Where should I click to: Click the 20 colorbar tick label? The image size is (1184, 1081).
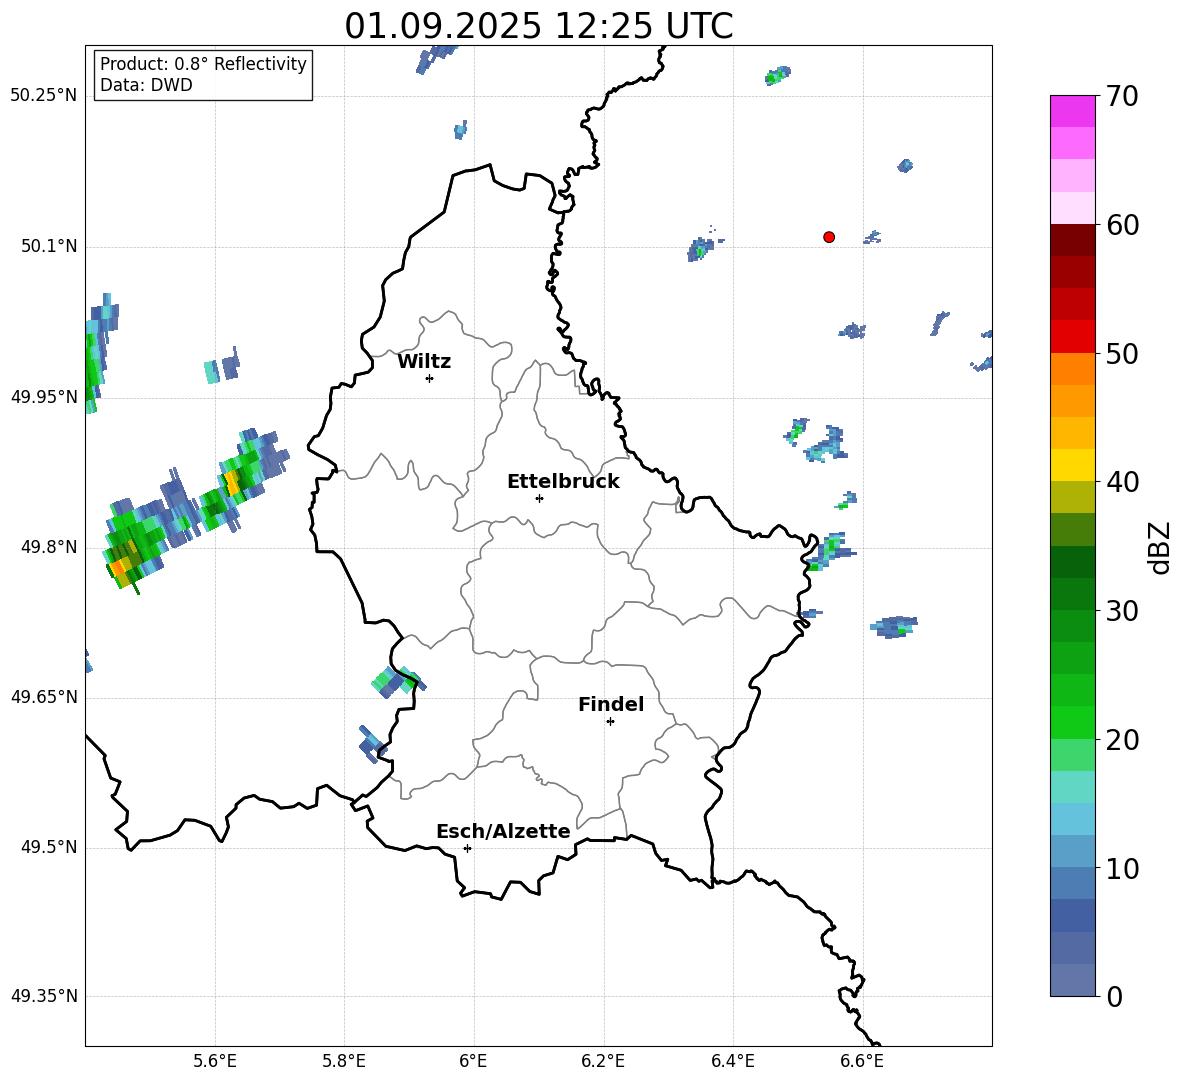(1122, 740)
